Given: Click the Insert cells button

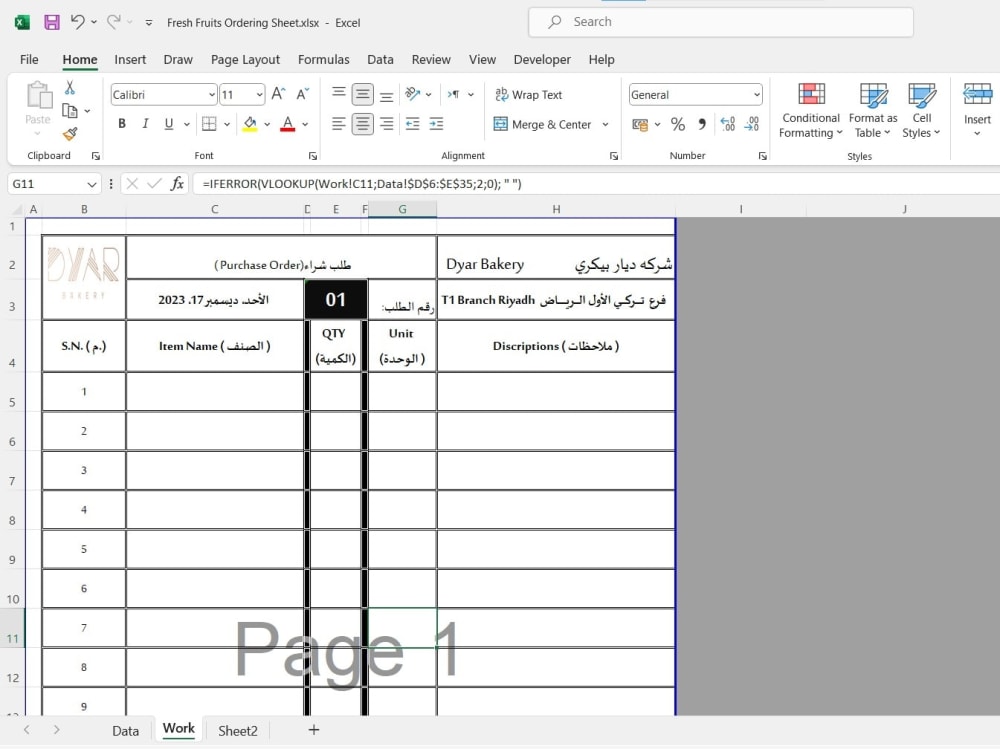Looking at the screenshot, I should click(977, 110).
